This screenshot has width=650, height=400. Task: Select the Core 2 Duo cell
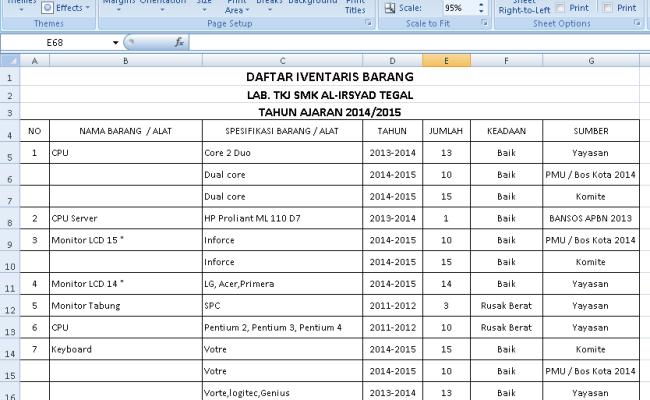pos(282,153)
